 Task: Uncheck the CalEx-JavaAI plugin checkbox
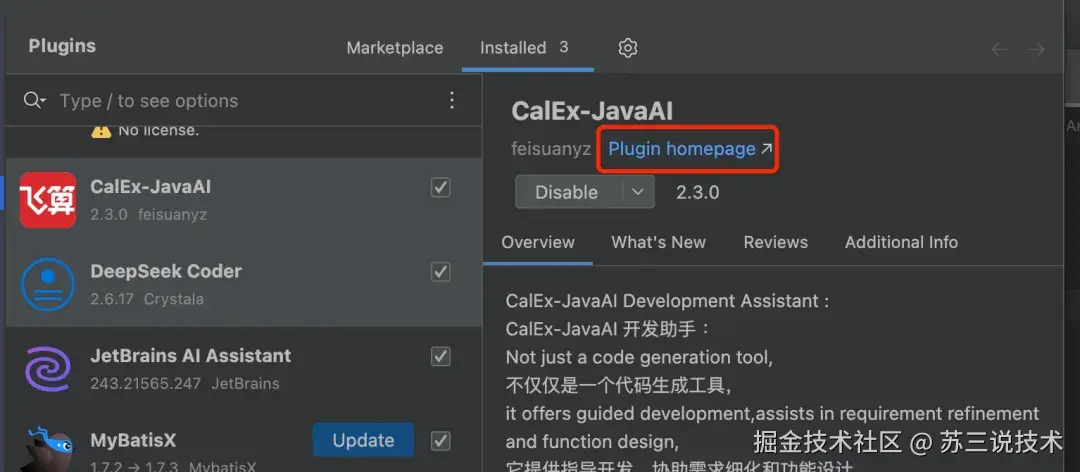(440, 187)
